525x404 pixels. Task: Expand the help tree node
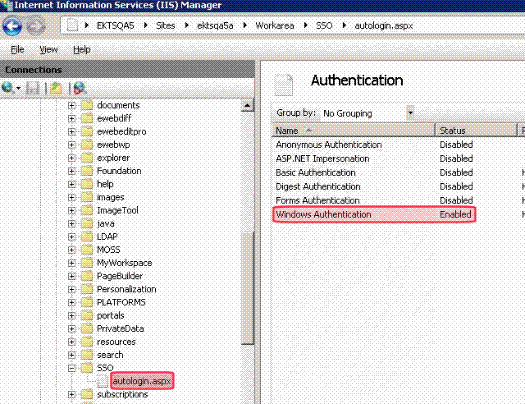pos(71,184)
